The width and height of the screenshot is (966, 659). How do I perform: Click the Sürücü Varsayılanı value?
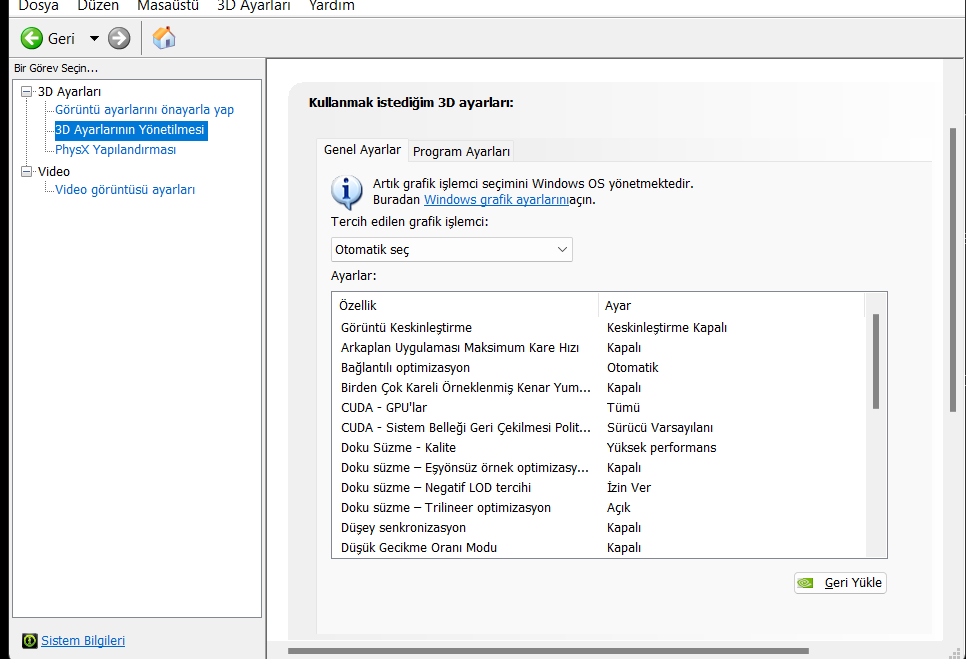pos(660,427)
